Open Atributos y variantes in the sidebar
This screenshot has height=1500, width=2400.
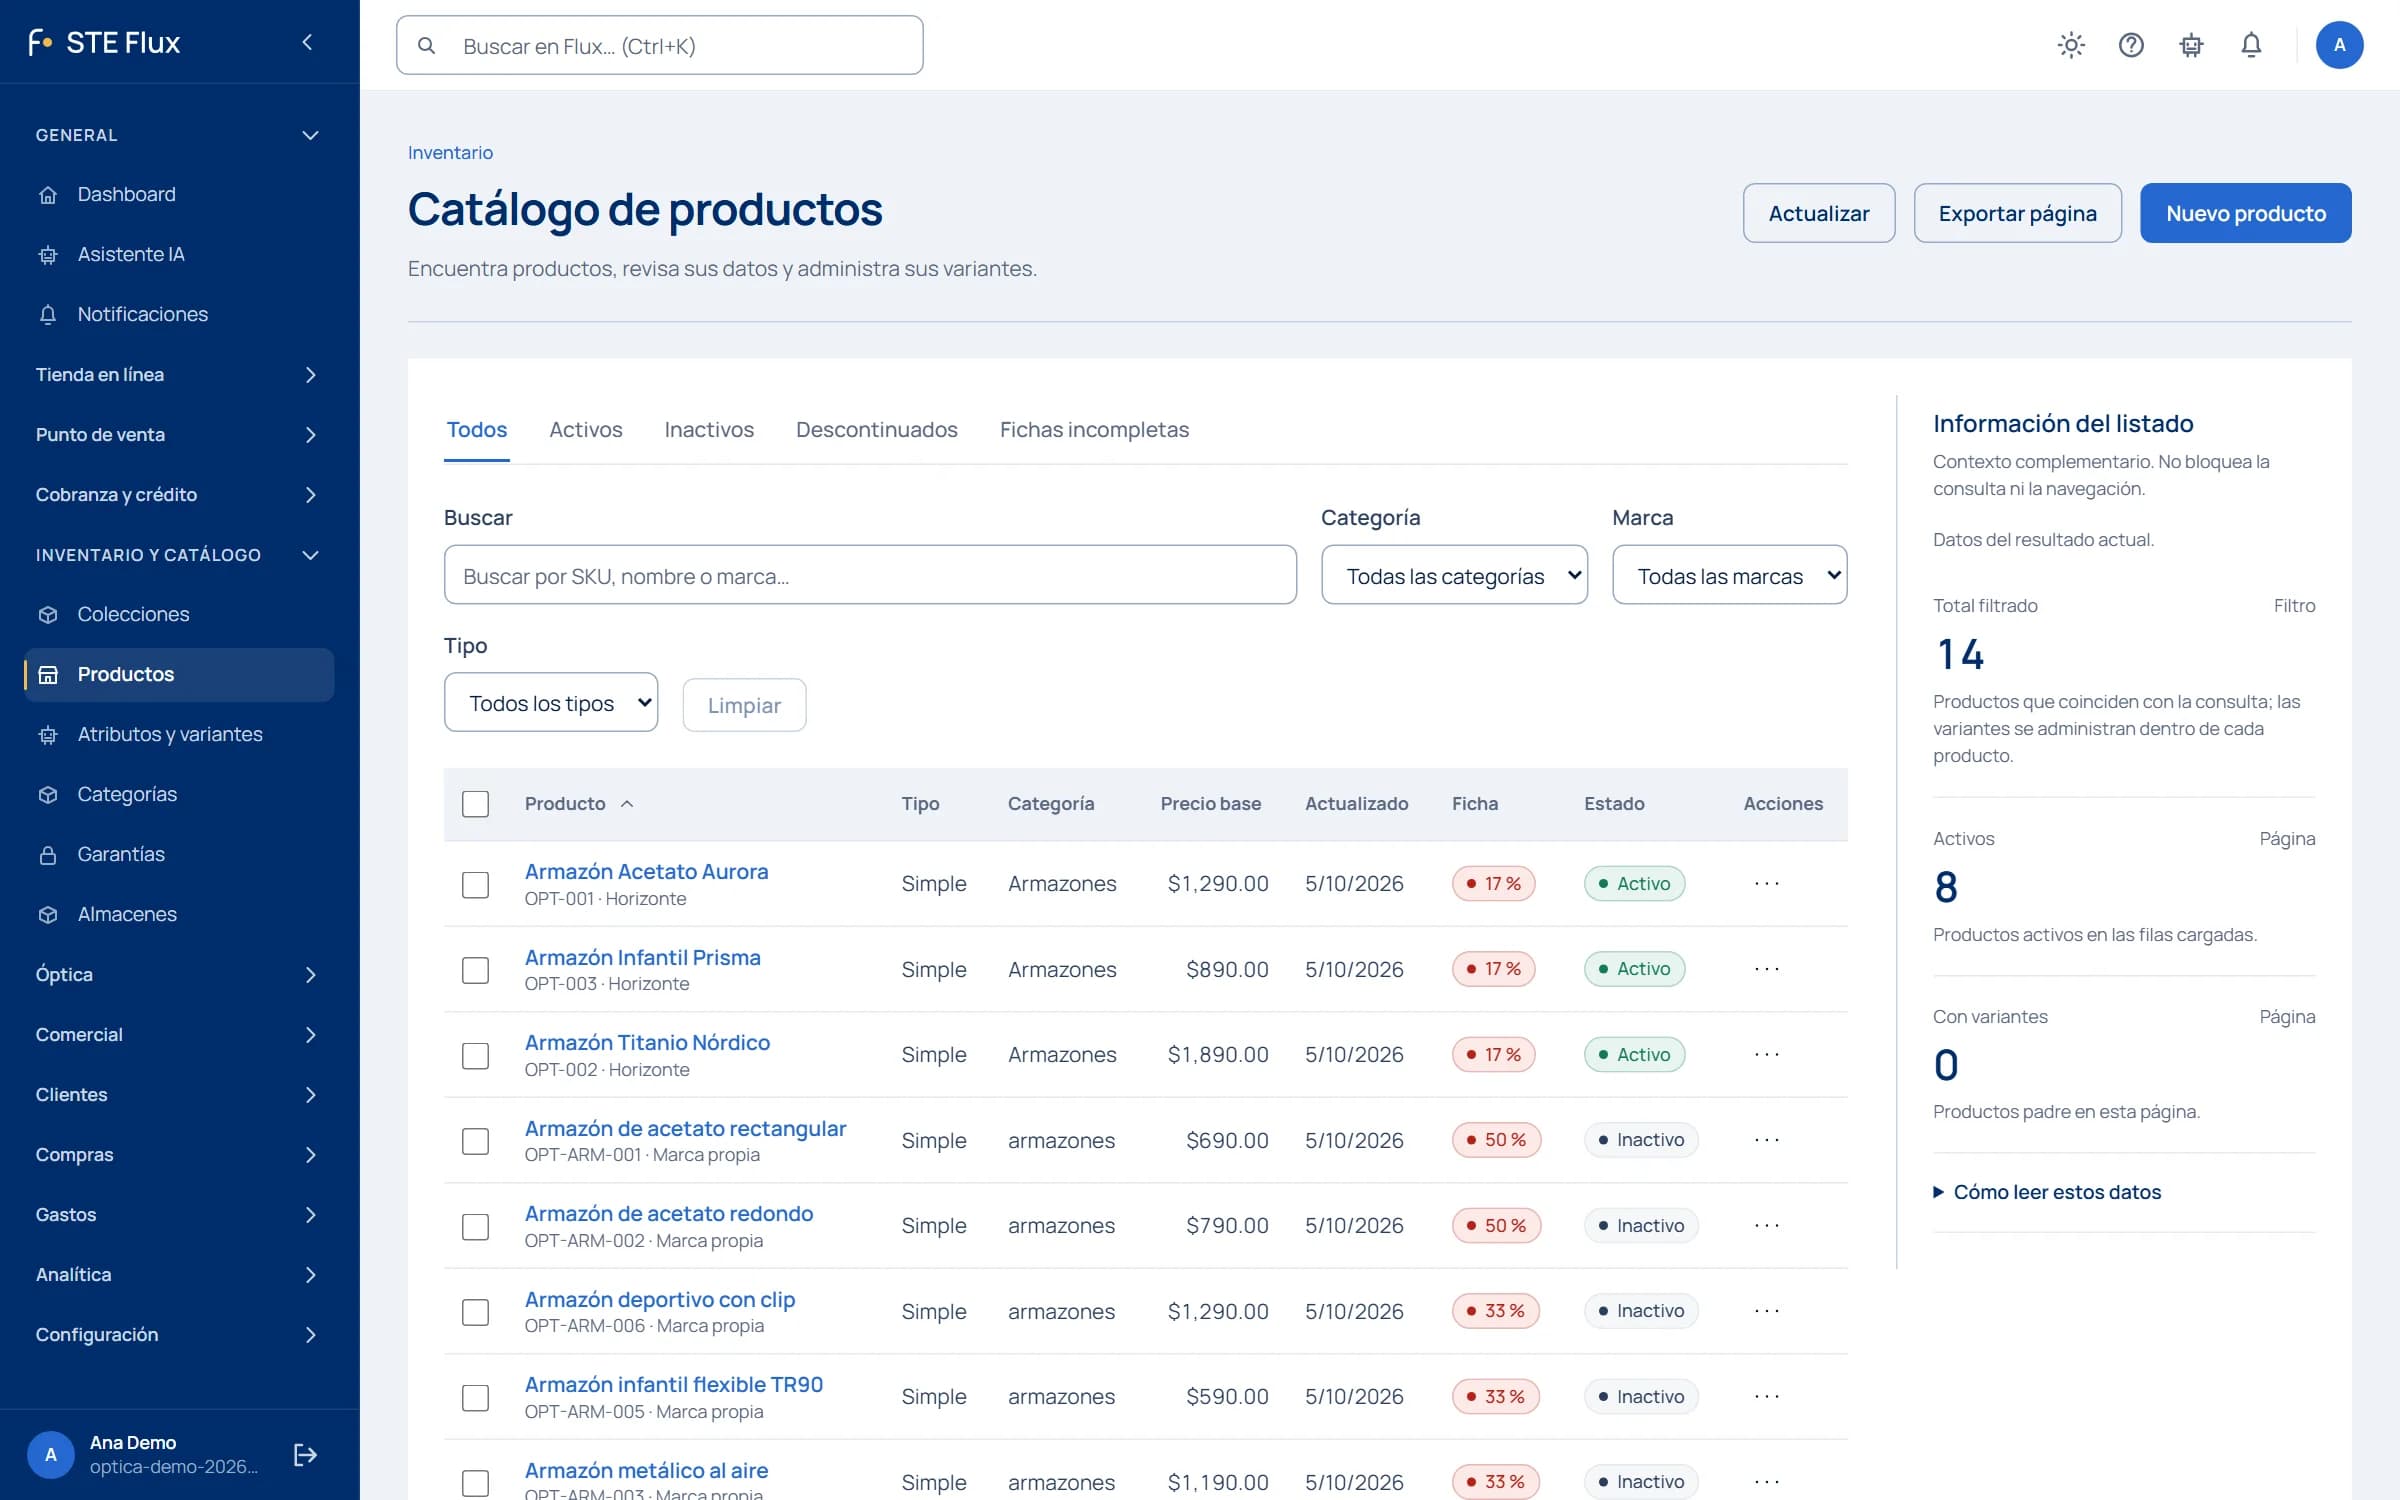[179, 734]
